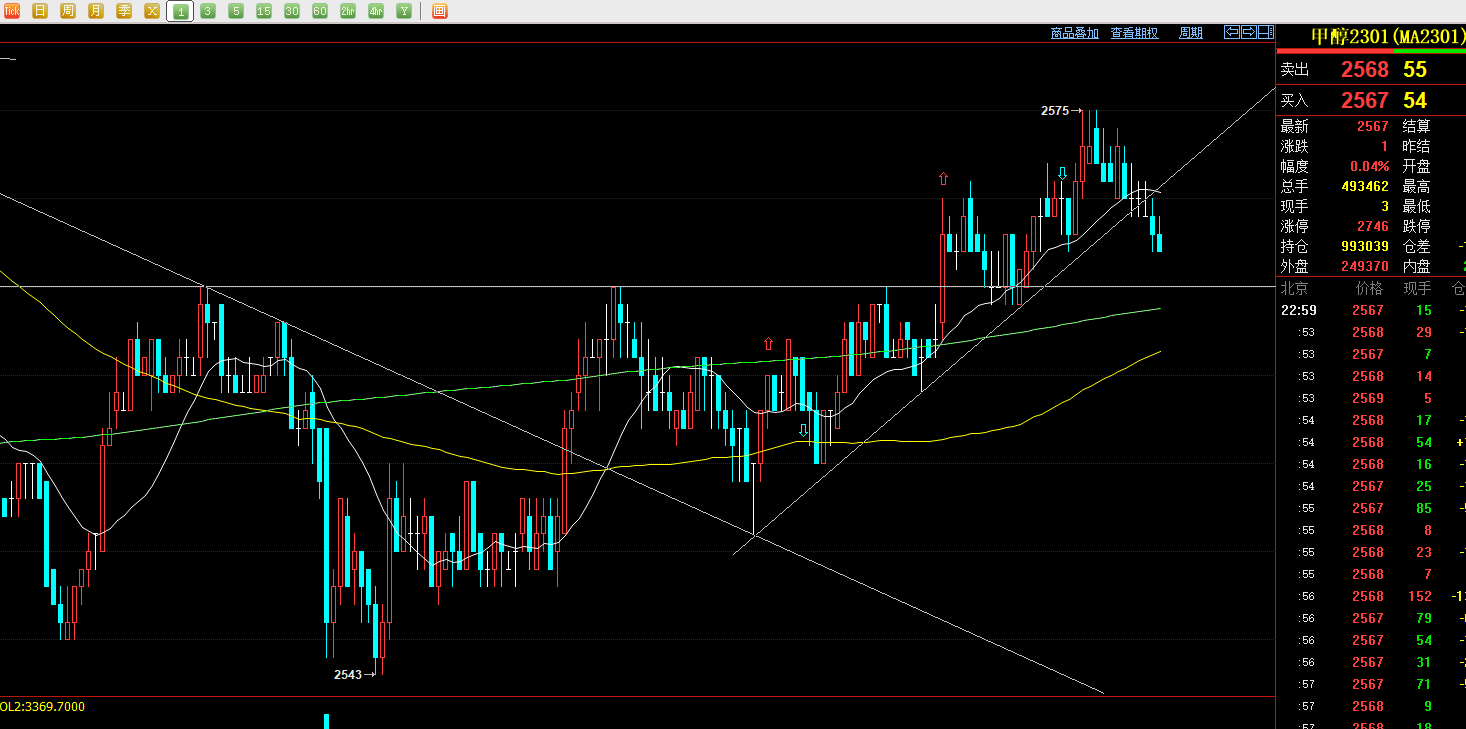Select tick row with volume 152
Screen dimensions: 1466x729
(1371, 596)
